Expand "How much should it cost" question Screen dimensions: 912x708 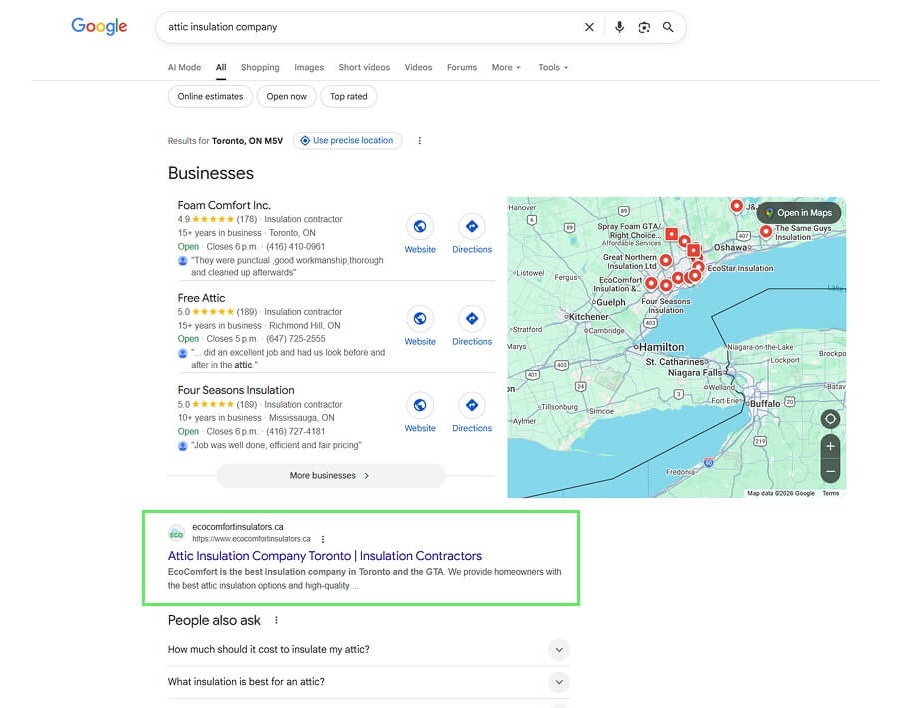pos(559,650)
